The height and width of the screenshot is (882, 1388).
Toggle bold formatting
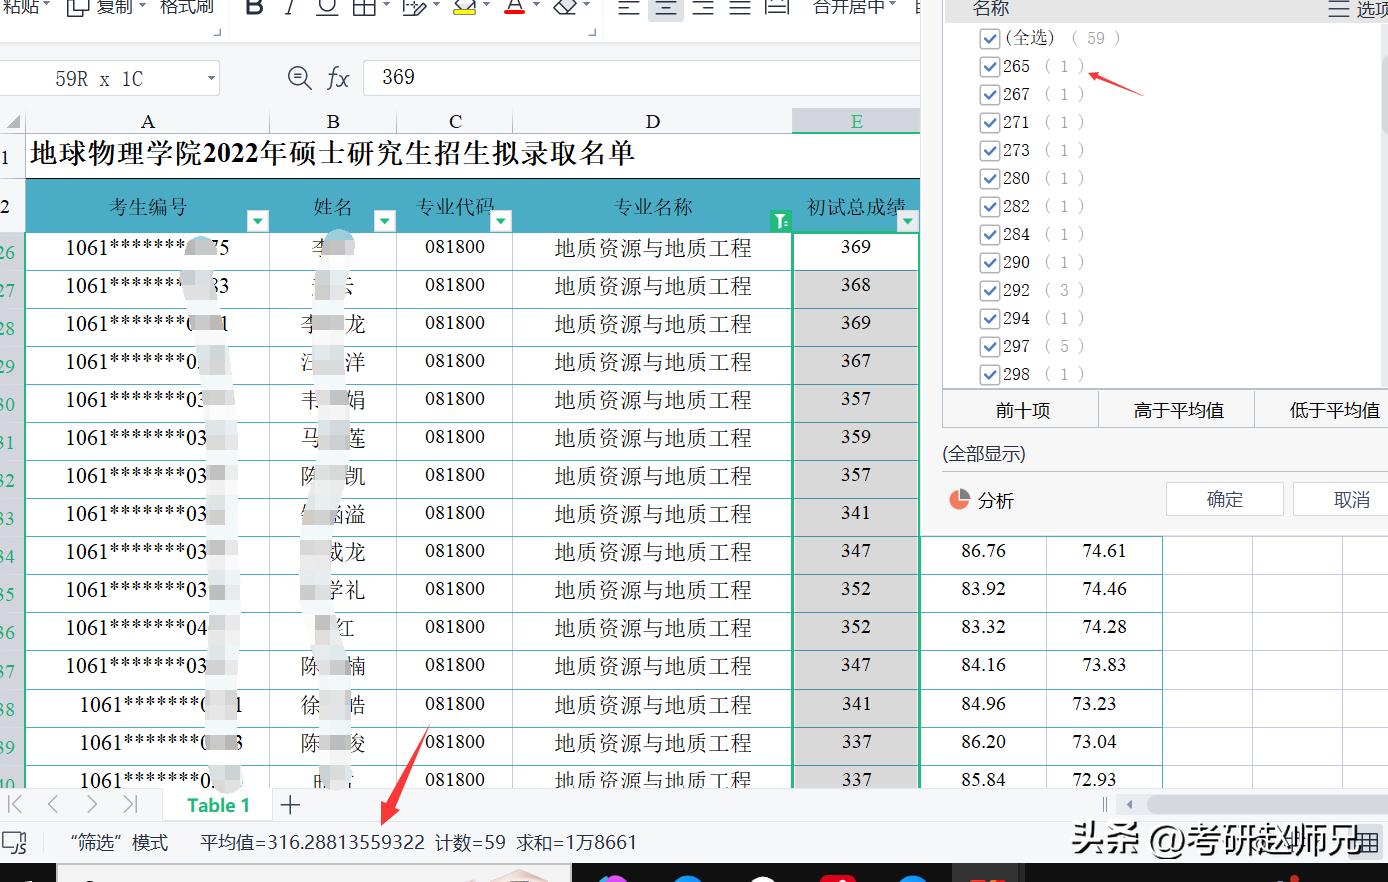(x=253, y=8)
